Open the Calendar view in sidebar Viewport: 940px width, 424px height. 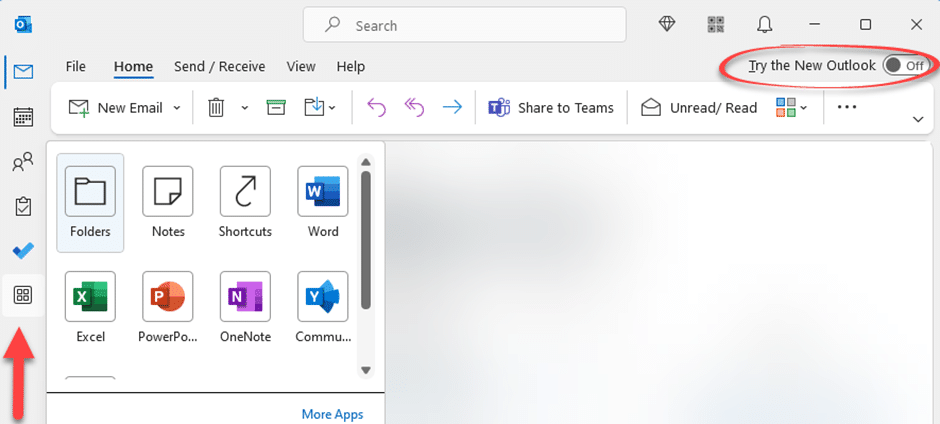point(22,117)
